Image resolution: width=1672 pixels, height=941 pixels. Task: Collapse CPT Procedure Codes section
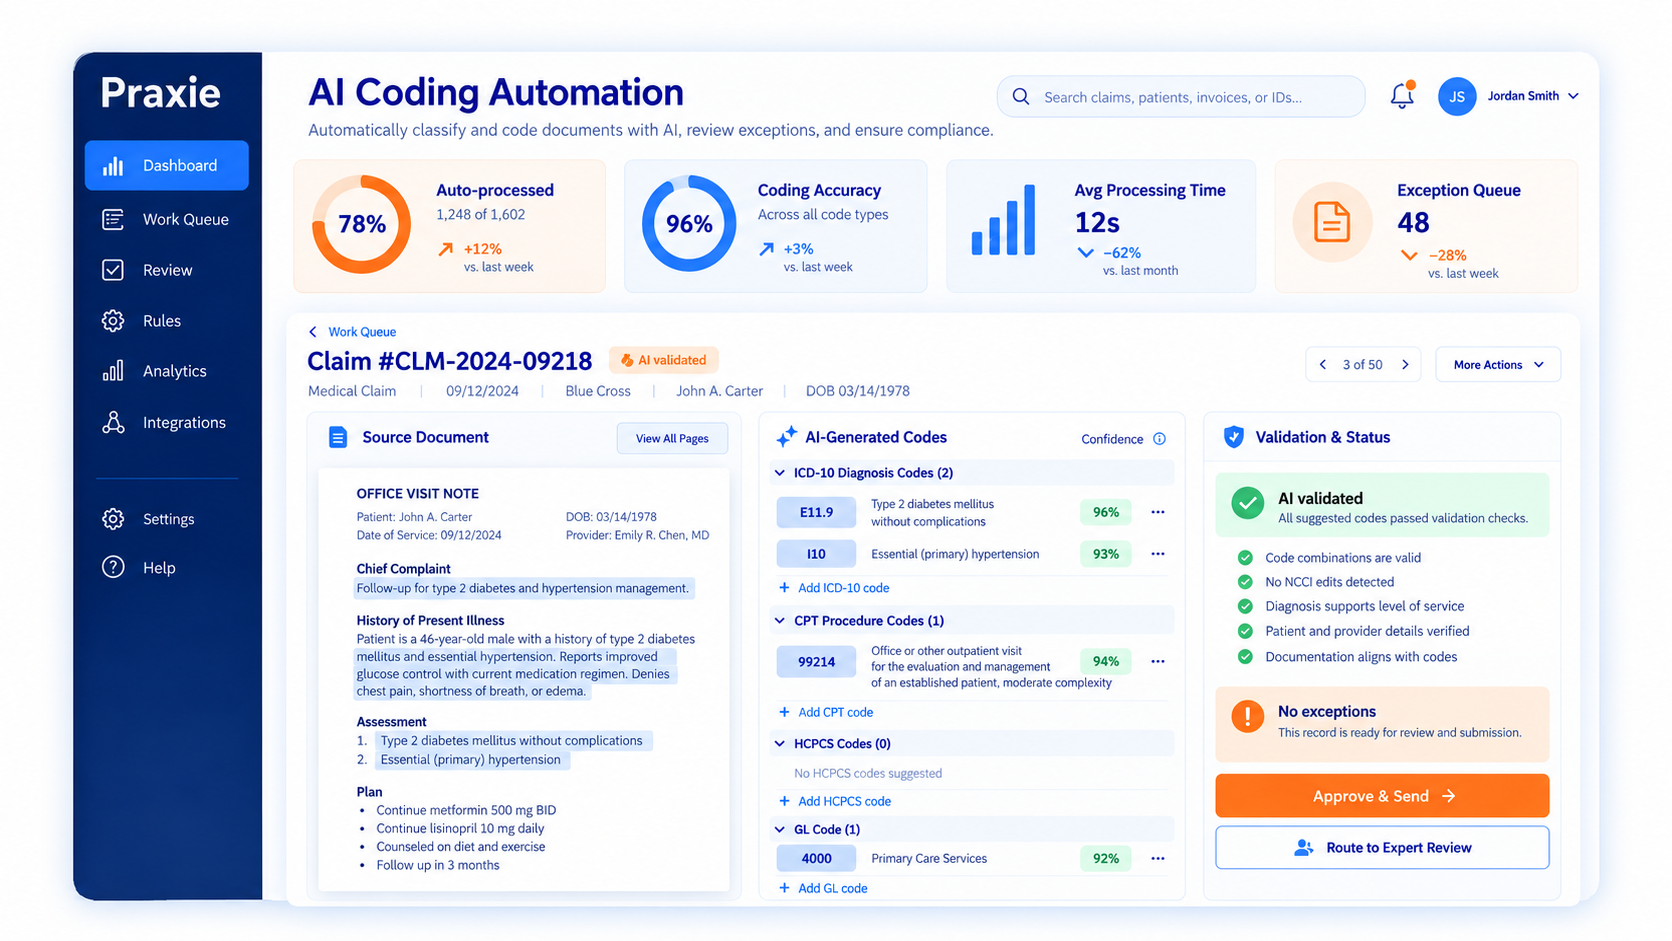click(780, 621)
